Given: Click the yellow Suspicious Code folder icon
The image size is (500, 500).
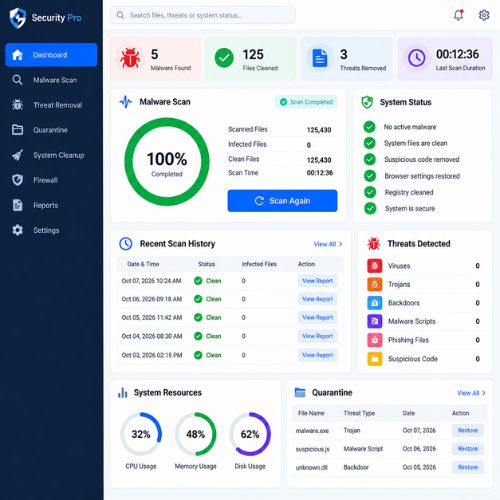Looking at the screenshot, I should [x=375, y=359].
